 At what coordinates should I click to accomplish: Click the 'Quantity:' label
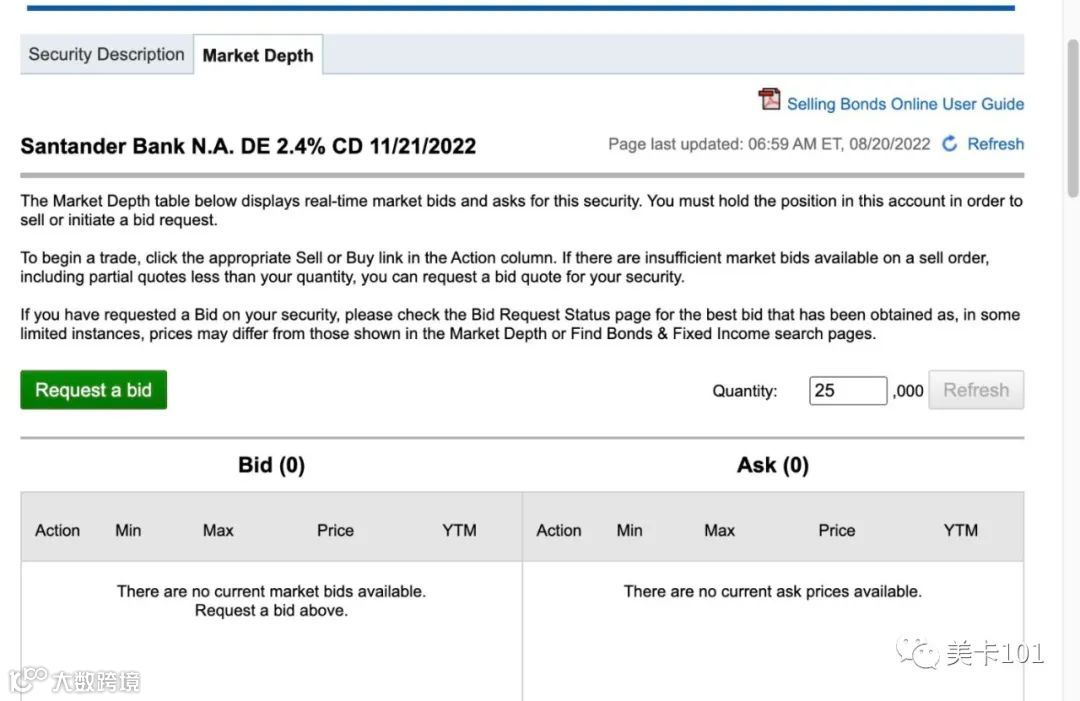tap(745, 391)
